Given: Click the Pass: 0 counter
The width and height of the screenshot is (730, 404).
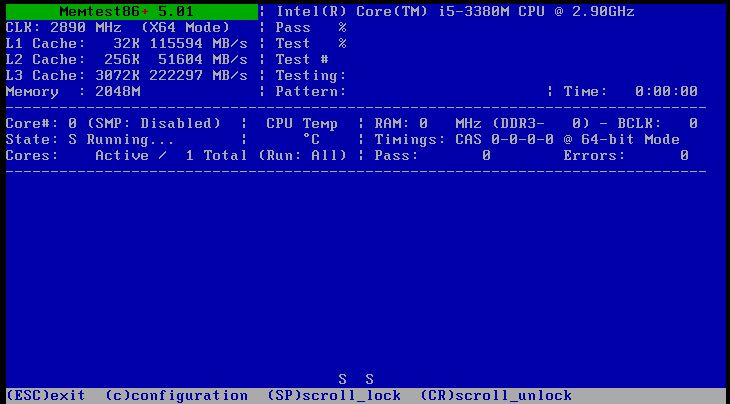Looking at the screenshot, I should pyautogui.click(x=433, y=155).
